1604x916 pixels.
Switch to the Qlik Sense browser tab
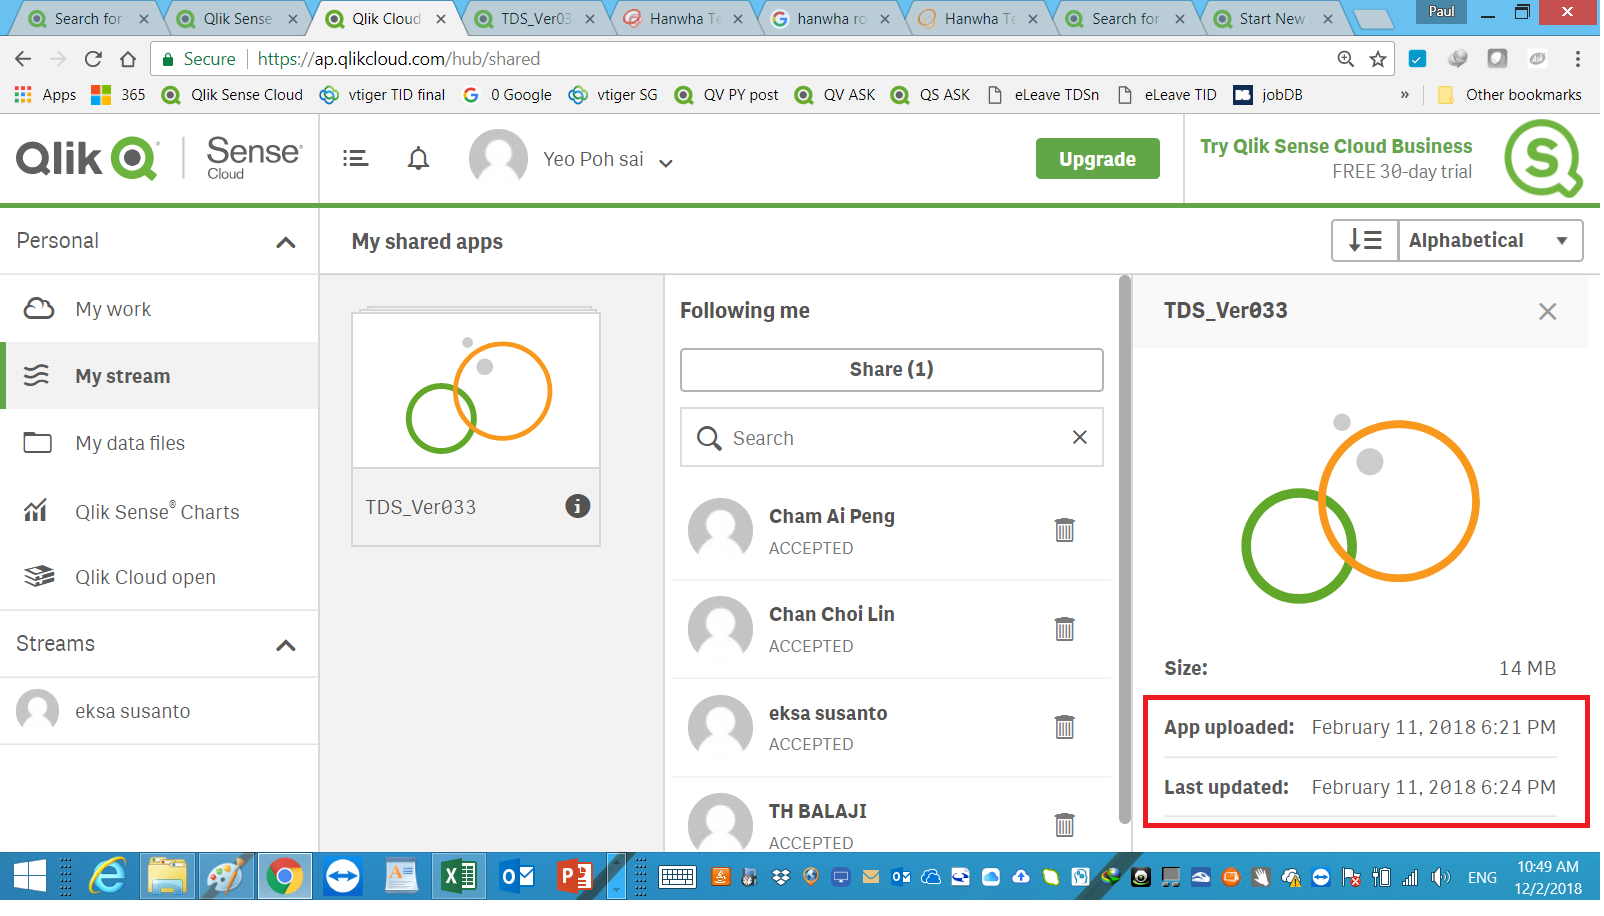[238, 18]
